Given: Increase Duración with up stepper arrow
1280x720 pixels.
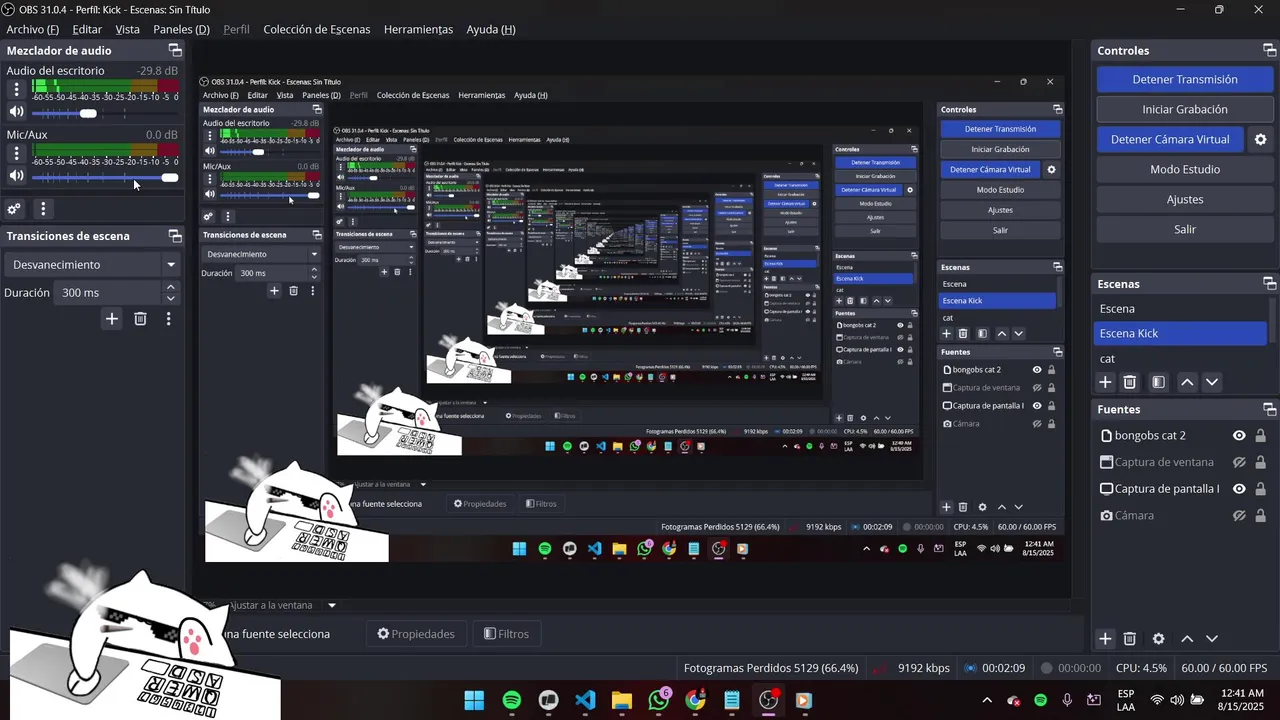Looking at the screenshot, I should [171, 287].
